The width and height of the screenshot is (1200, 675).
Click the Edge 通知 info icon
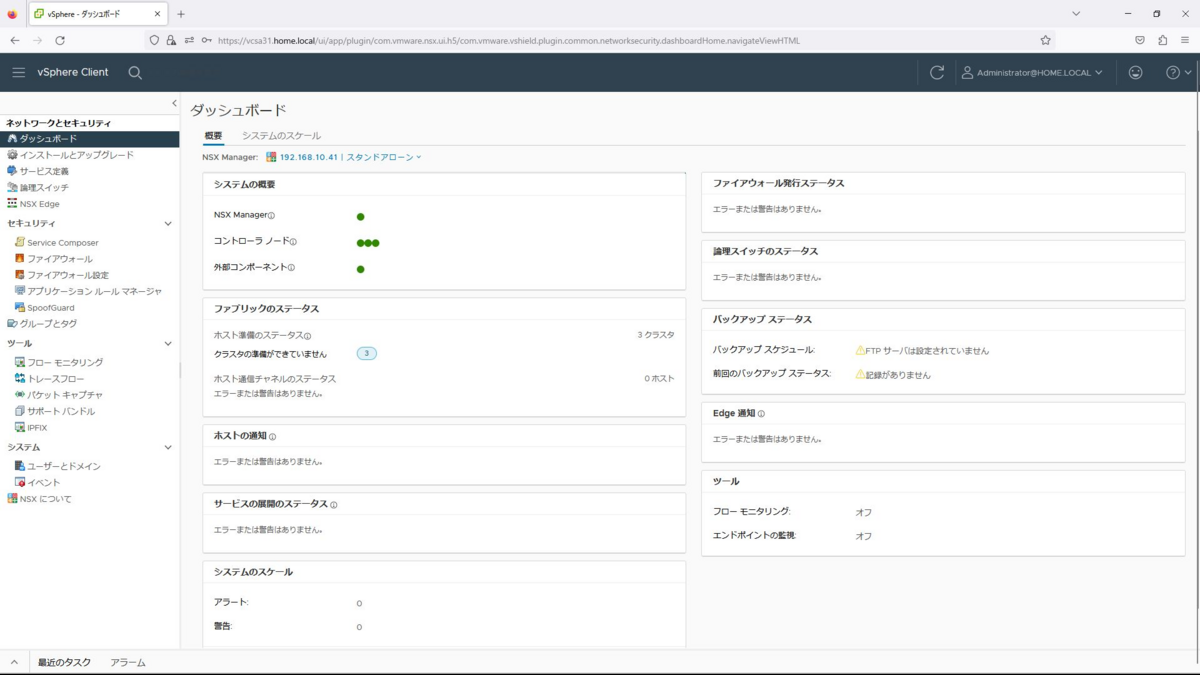[761, 414]
